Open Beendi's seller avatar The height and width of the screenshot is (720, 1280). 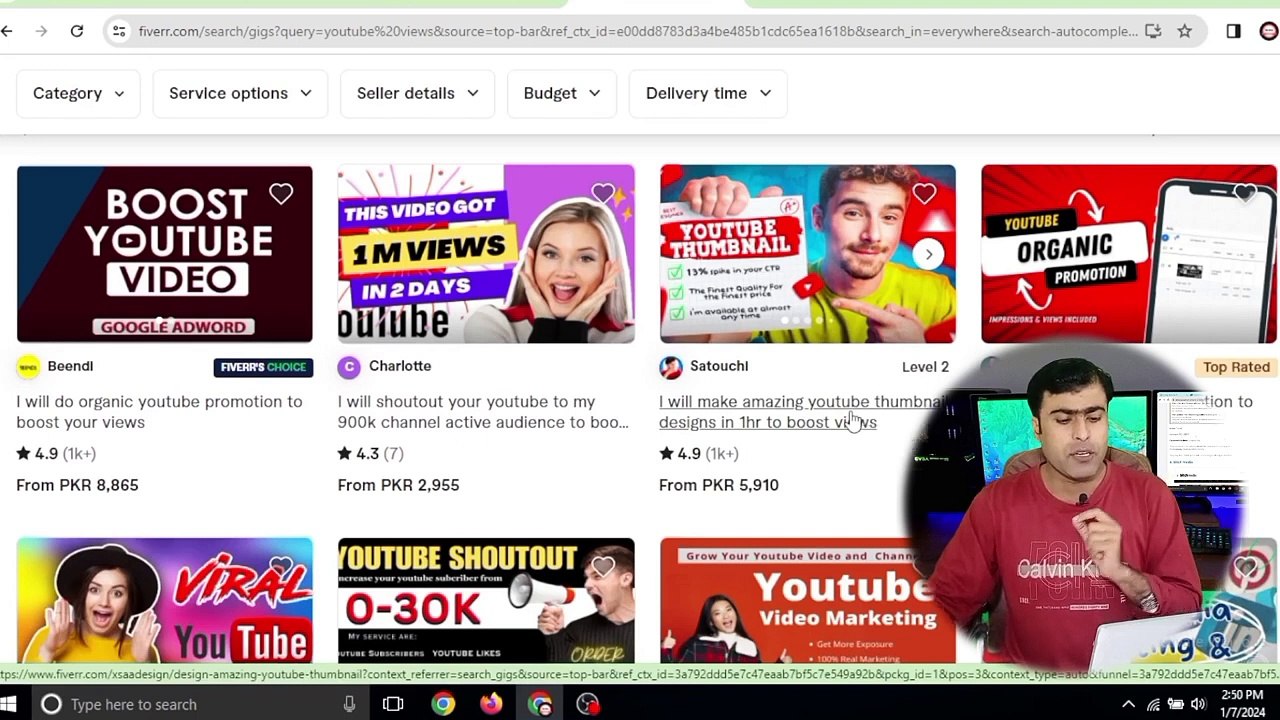coord(28,367)
